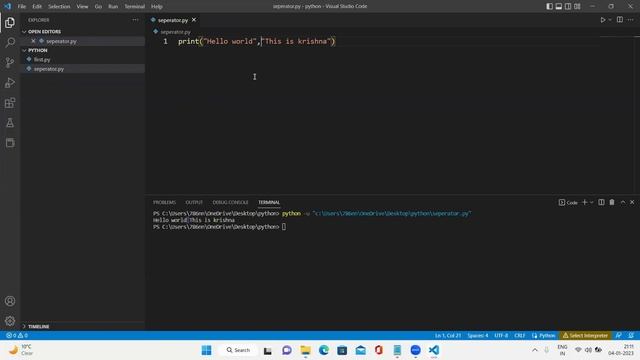Image resolution: width=640 pixels, height=360 pixels.
Task: Open the Testing flask view
Action: [10, 122]
